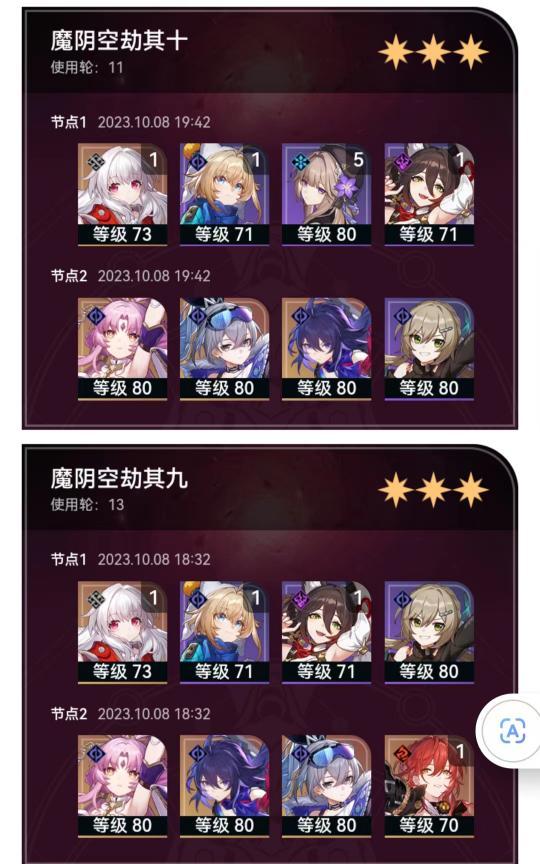Screen dimensions: 540x864
Task: Open the 魔阴空劫其九 stage header
Action: pyautogui.click(x=120, y=478)
